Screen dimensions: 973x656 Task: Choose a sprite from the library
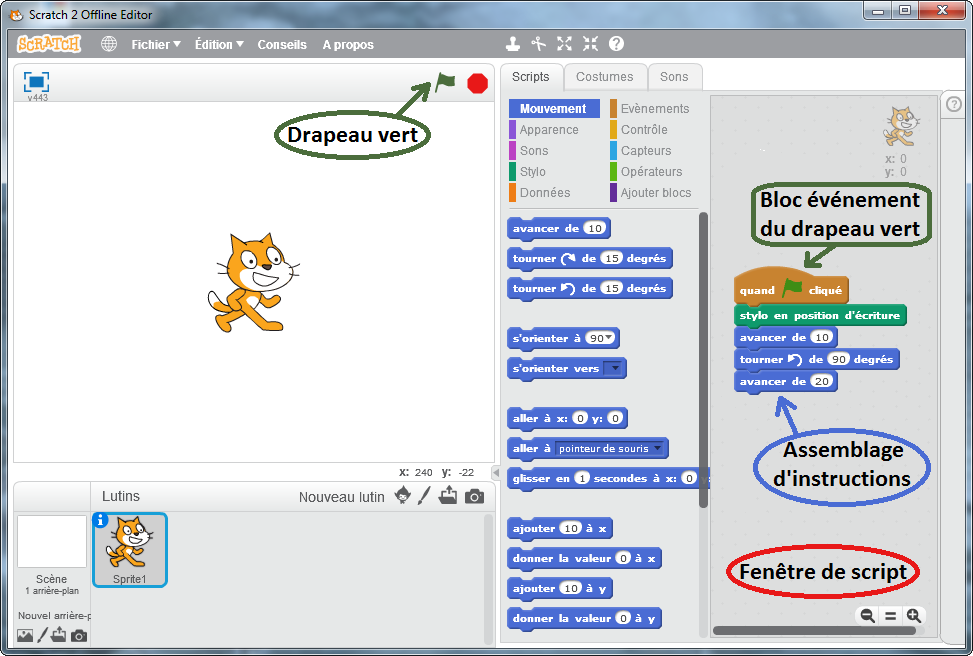(402, 496)
